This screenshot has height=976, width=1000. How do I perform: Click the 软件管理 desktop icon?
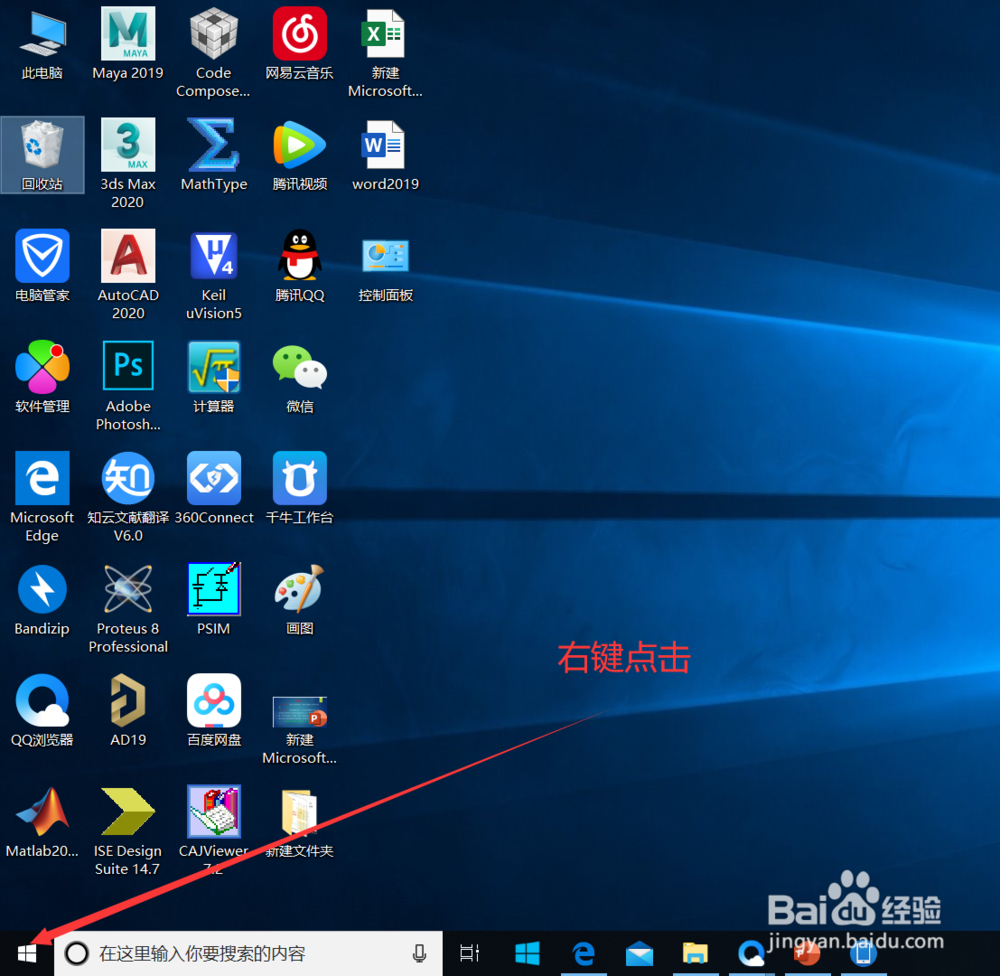click(42, 378)
